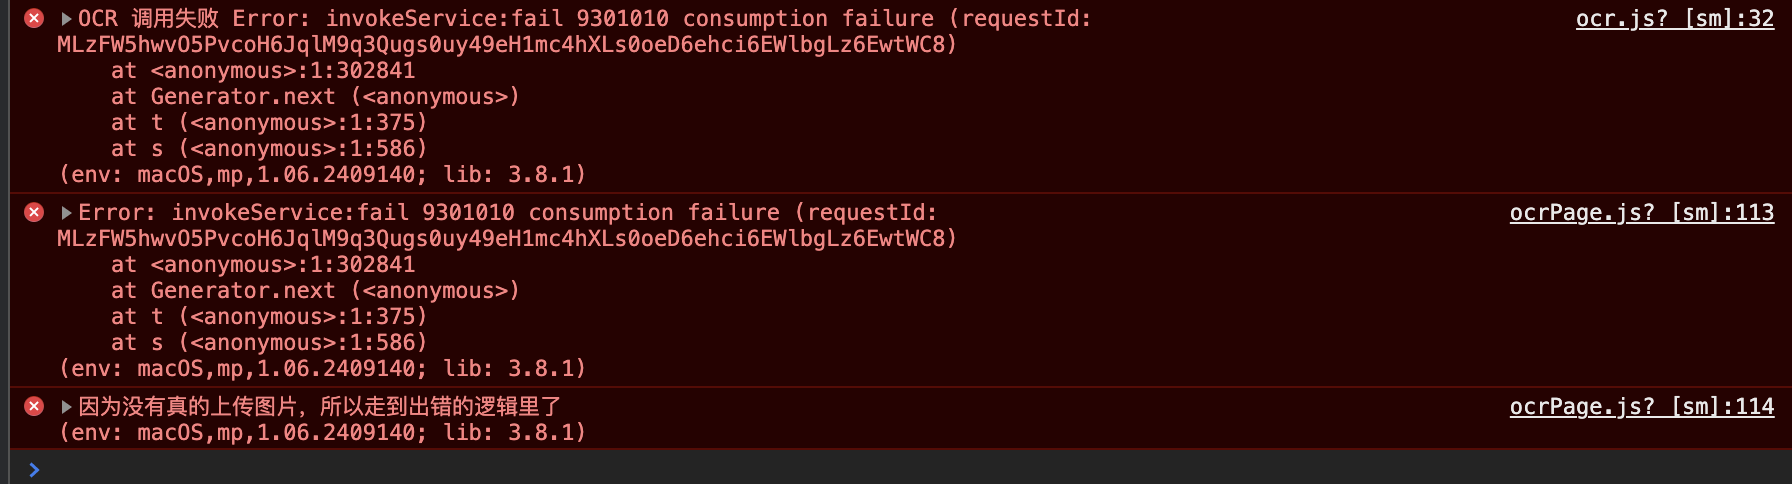
Task: Click 'at <anonymous>:1:302841' in the ocrPage.js:113 error
Action: point(263,265)
